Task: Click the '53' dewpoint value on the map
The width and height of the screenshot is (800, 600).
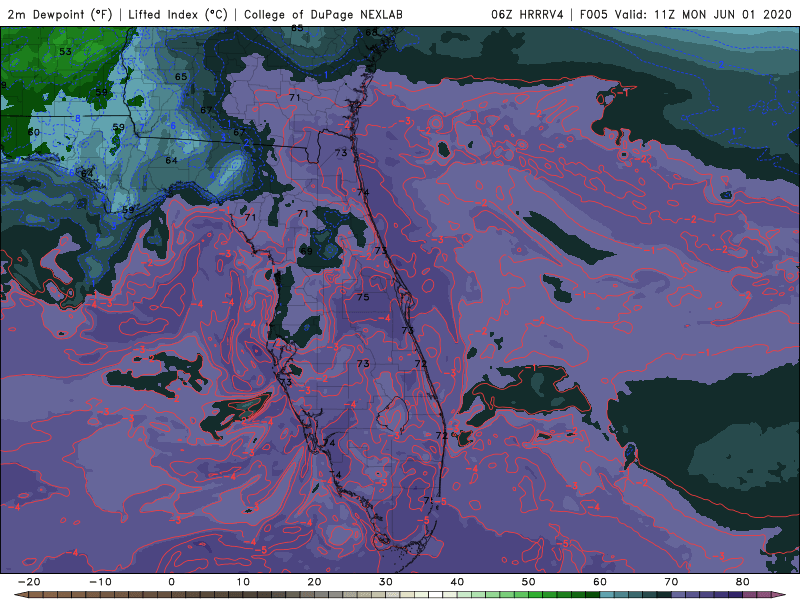Action: [x=65, y=52]
